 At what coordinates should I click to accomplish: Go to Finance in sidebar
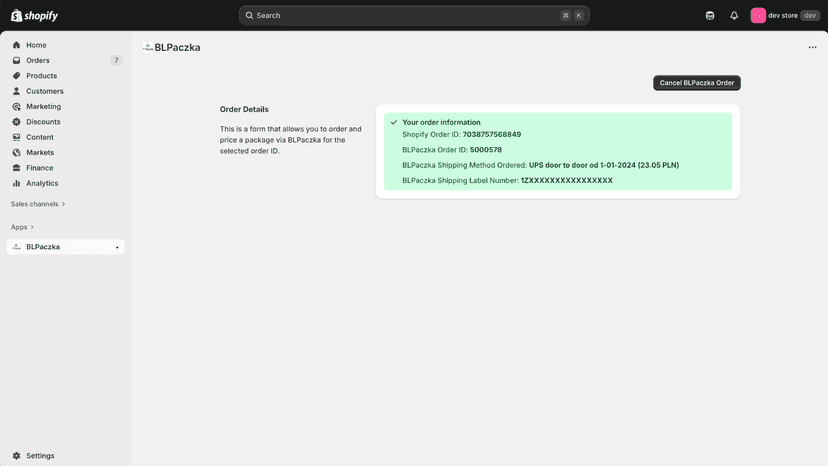[x=66, y=167]
